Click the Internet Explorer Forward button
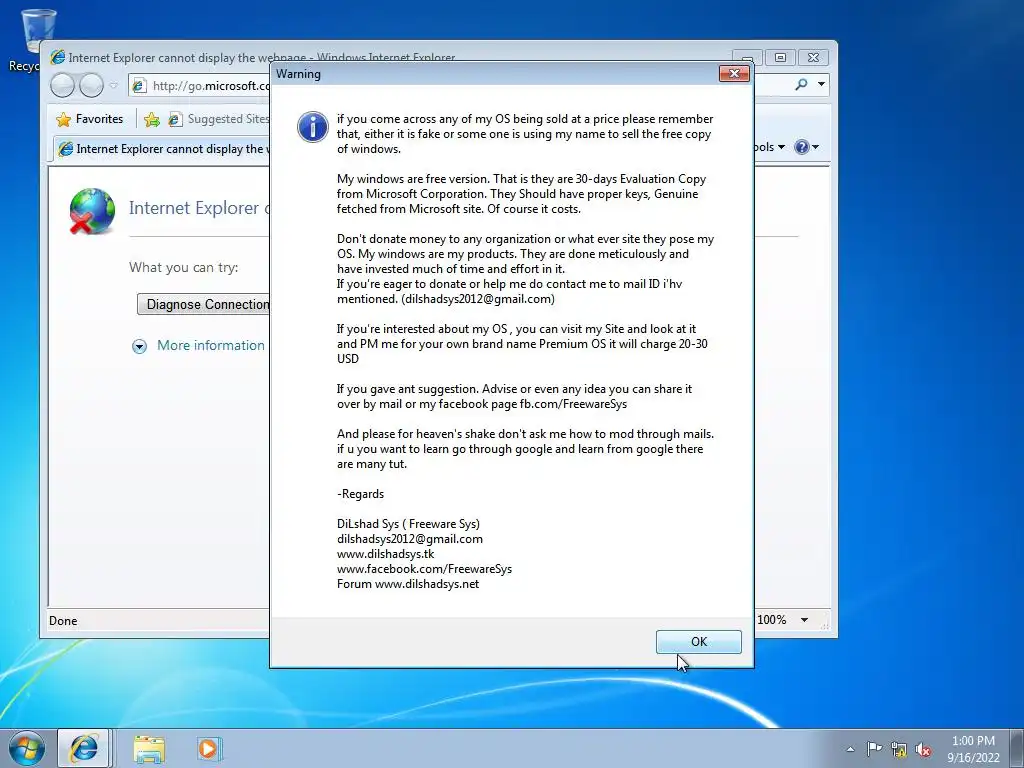 (x=91, y=85)
